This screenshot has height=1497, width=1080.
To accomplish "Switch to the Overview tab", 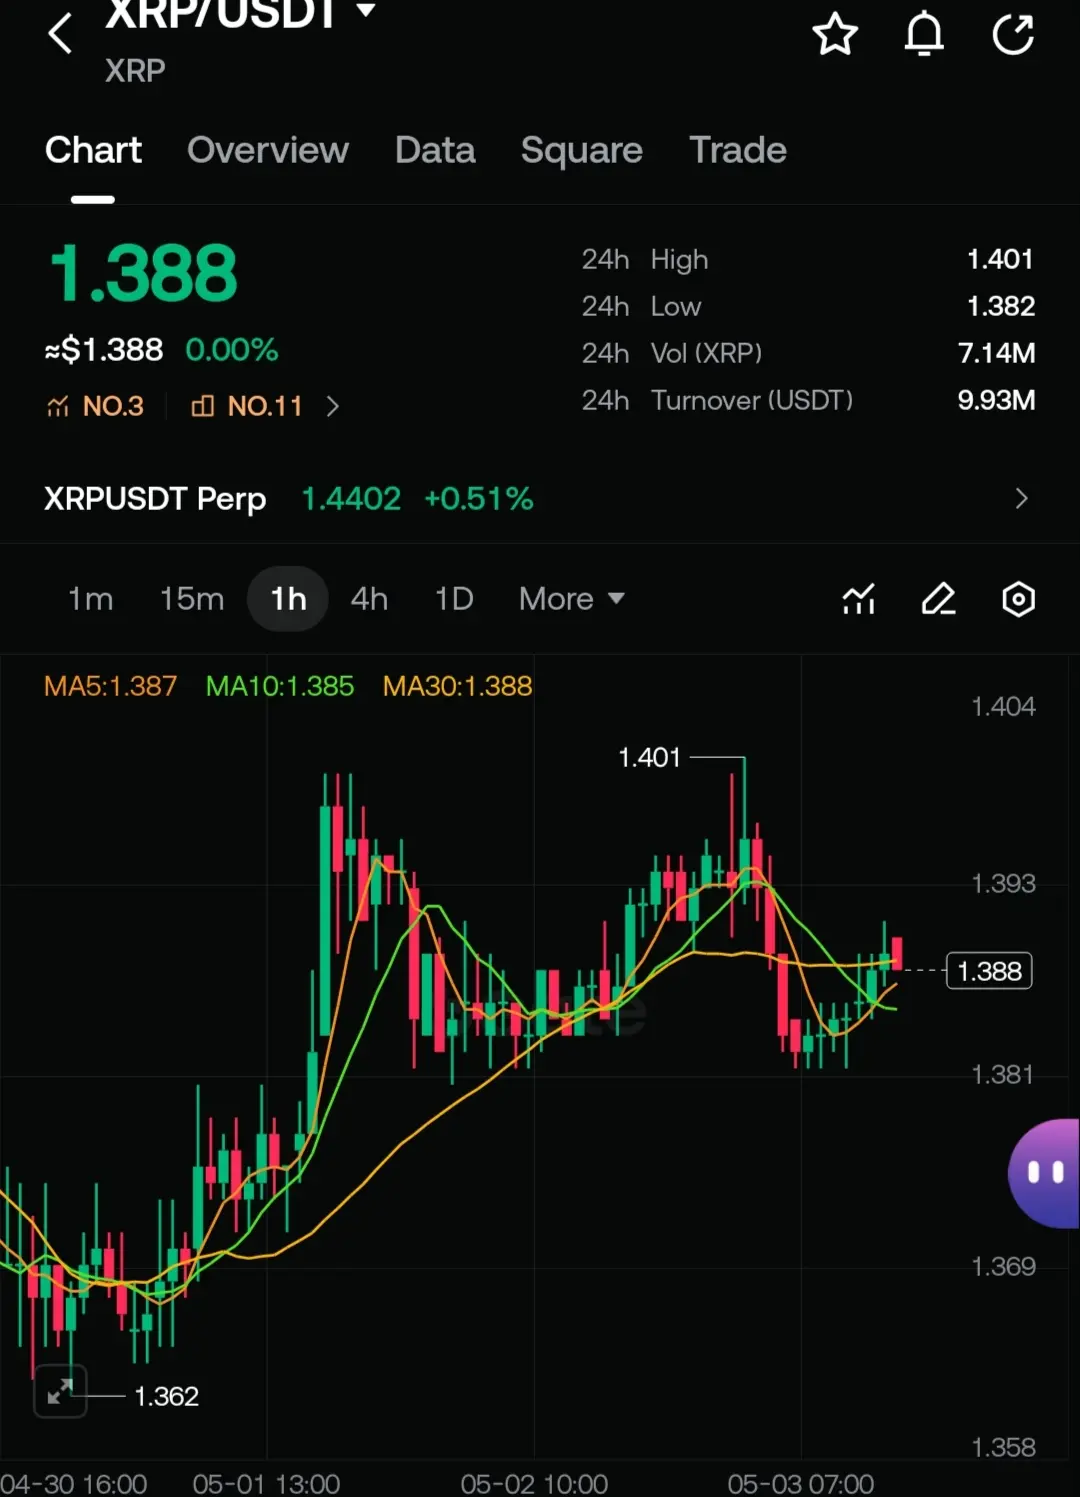I will 268,150.
